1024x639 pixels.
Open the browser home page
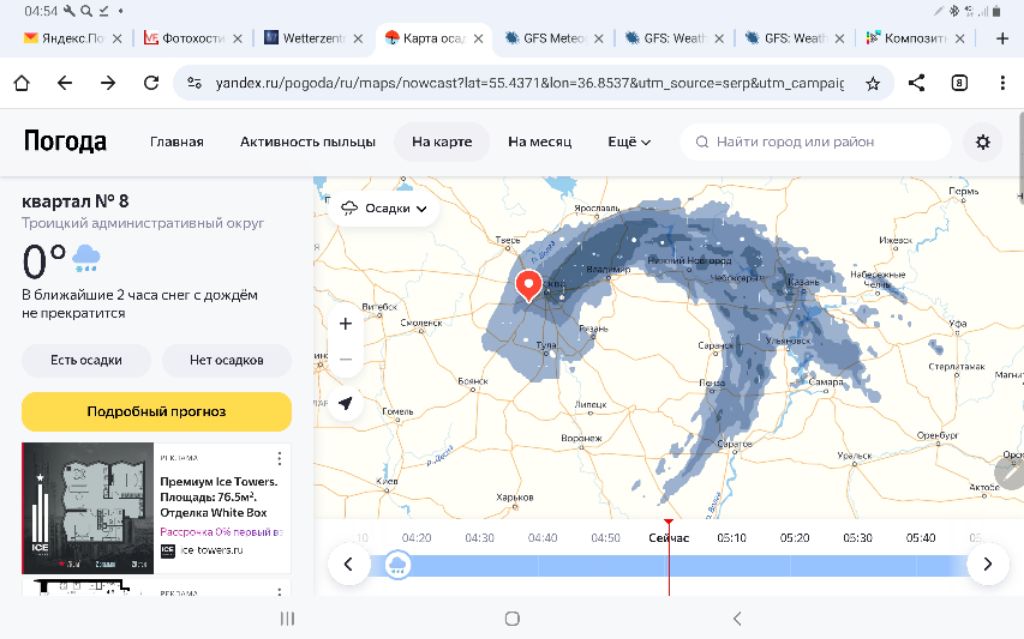pyautogui.click(x=22, y=83)
